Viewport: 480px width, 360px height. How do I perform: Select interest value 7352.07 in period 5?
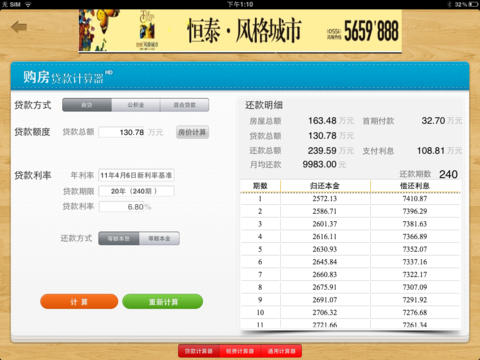415,249
